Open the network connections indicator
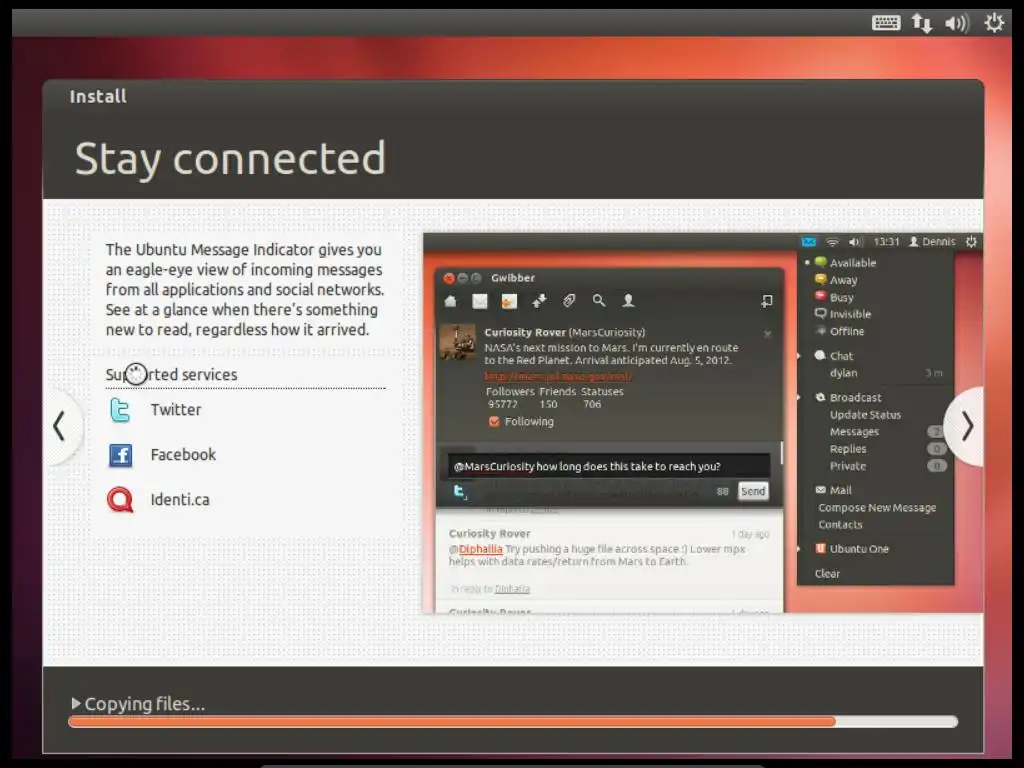Image resolution: width=1024 pixels, height=768 pixels. pos(921,23)
